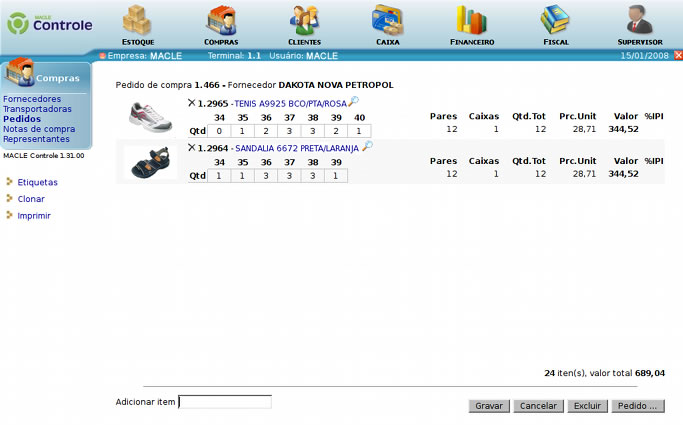Click the Imprimir arrow bullet icon

coord(9,215)
